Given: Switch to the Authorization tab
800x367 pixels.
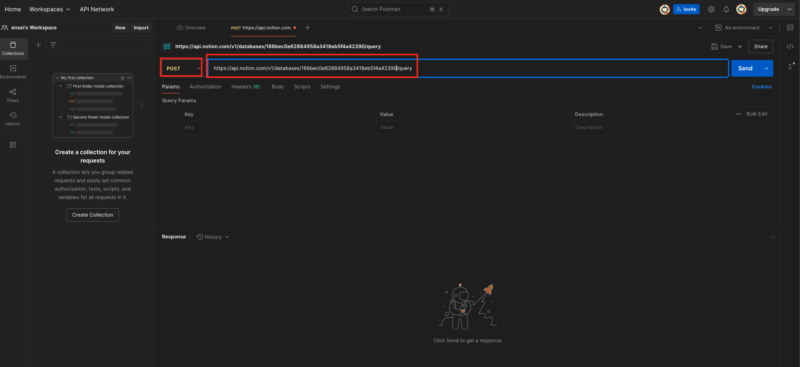Looking at the screenshot, I should click(x=206, y=87).
